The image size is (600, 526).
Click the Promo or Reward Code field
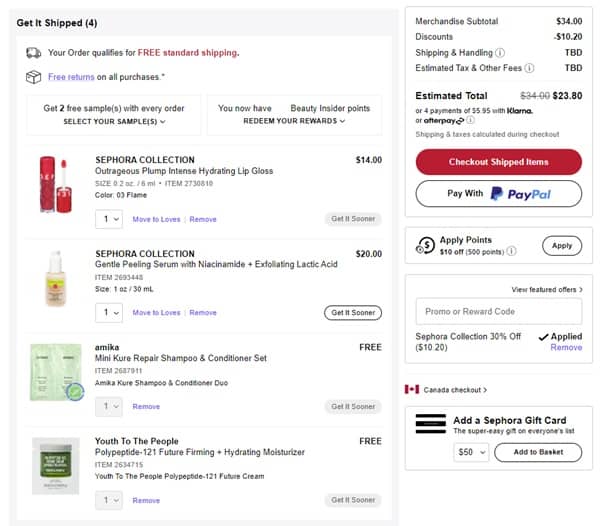(498, 311)
